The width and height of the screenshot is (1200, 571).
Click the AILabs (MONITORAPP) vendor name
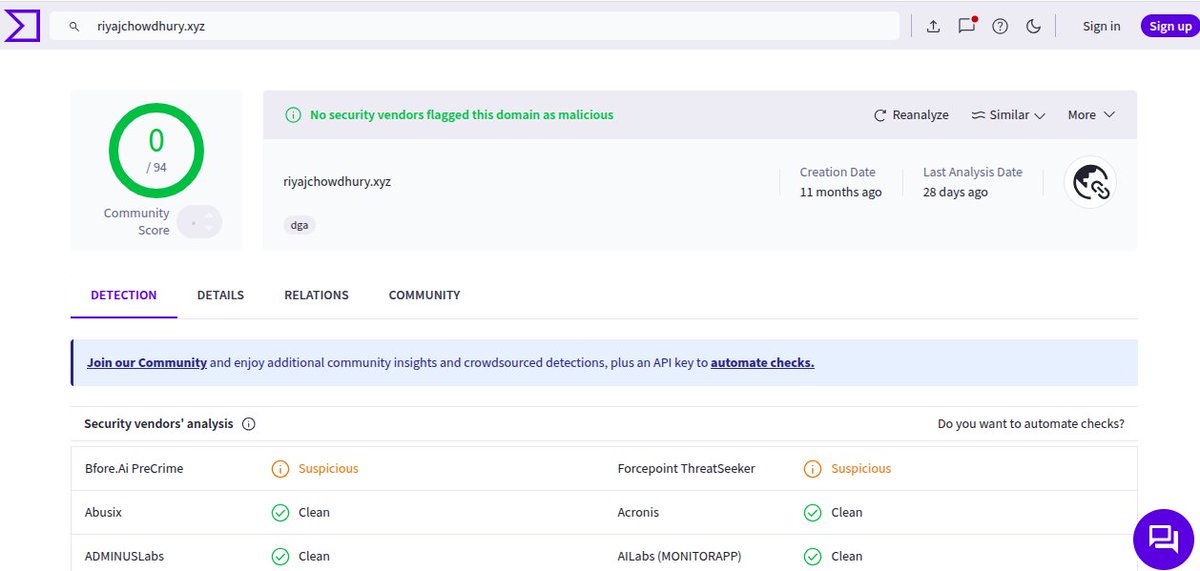(679, 556)
